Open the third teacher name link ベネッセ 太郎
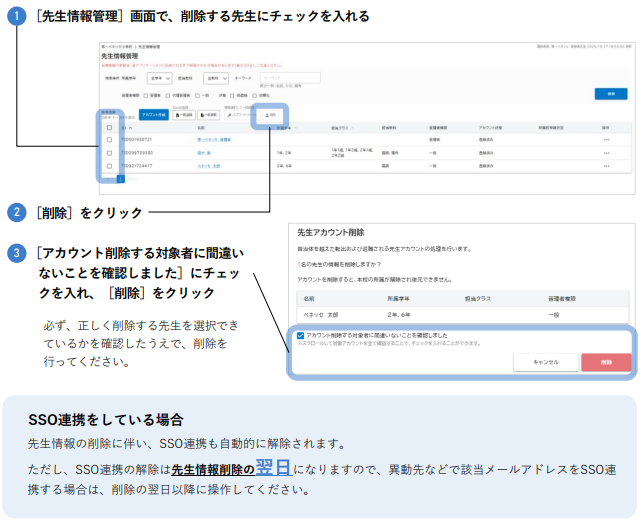 [208, 166]
